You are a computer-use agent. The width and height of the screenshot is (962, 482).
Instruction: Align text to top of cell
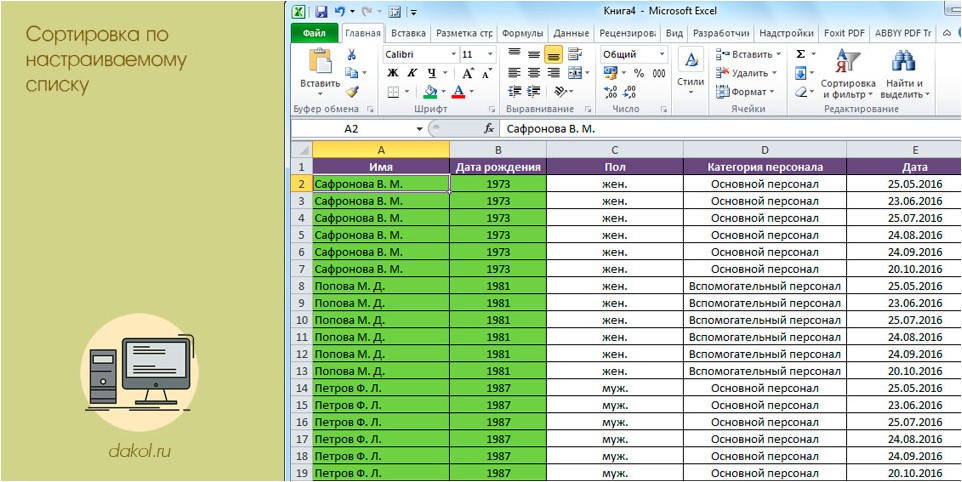[515, 53]
